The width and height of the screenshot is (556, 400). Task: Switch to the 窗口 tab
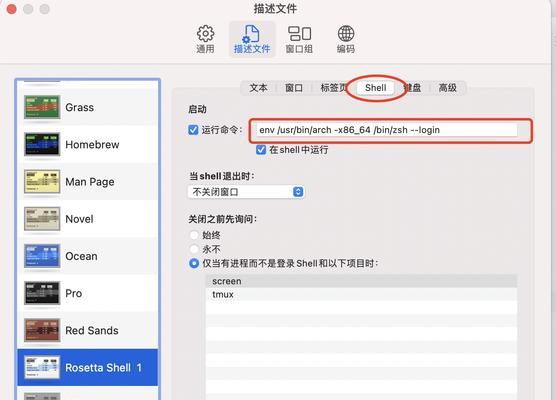(294, 88)
